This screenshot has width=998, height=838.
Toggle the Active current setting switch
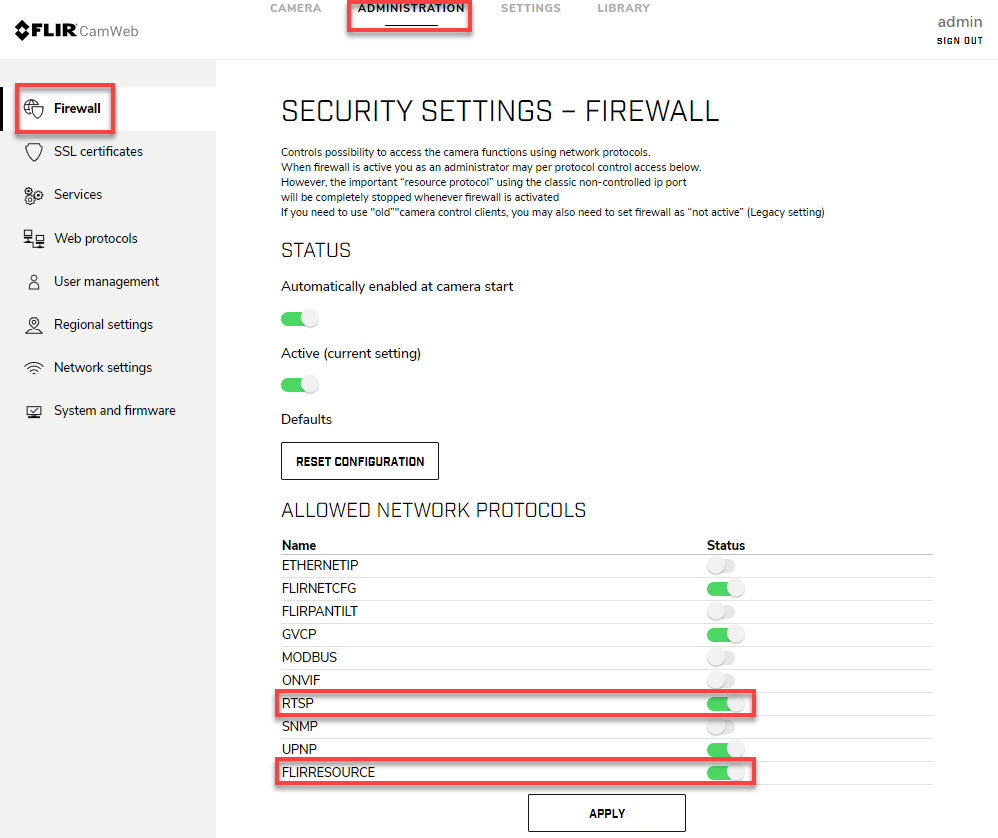299,384
